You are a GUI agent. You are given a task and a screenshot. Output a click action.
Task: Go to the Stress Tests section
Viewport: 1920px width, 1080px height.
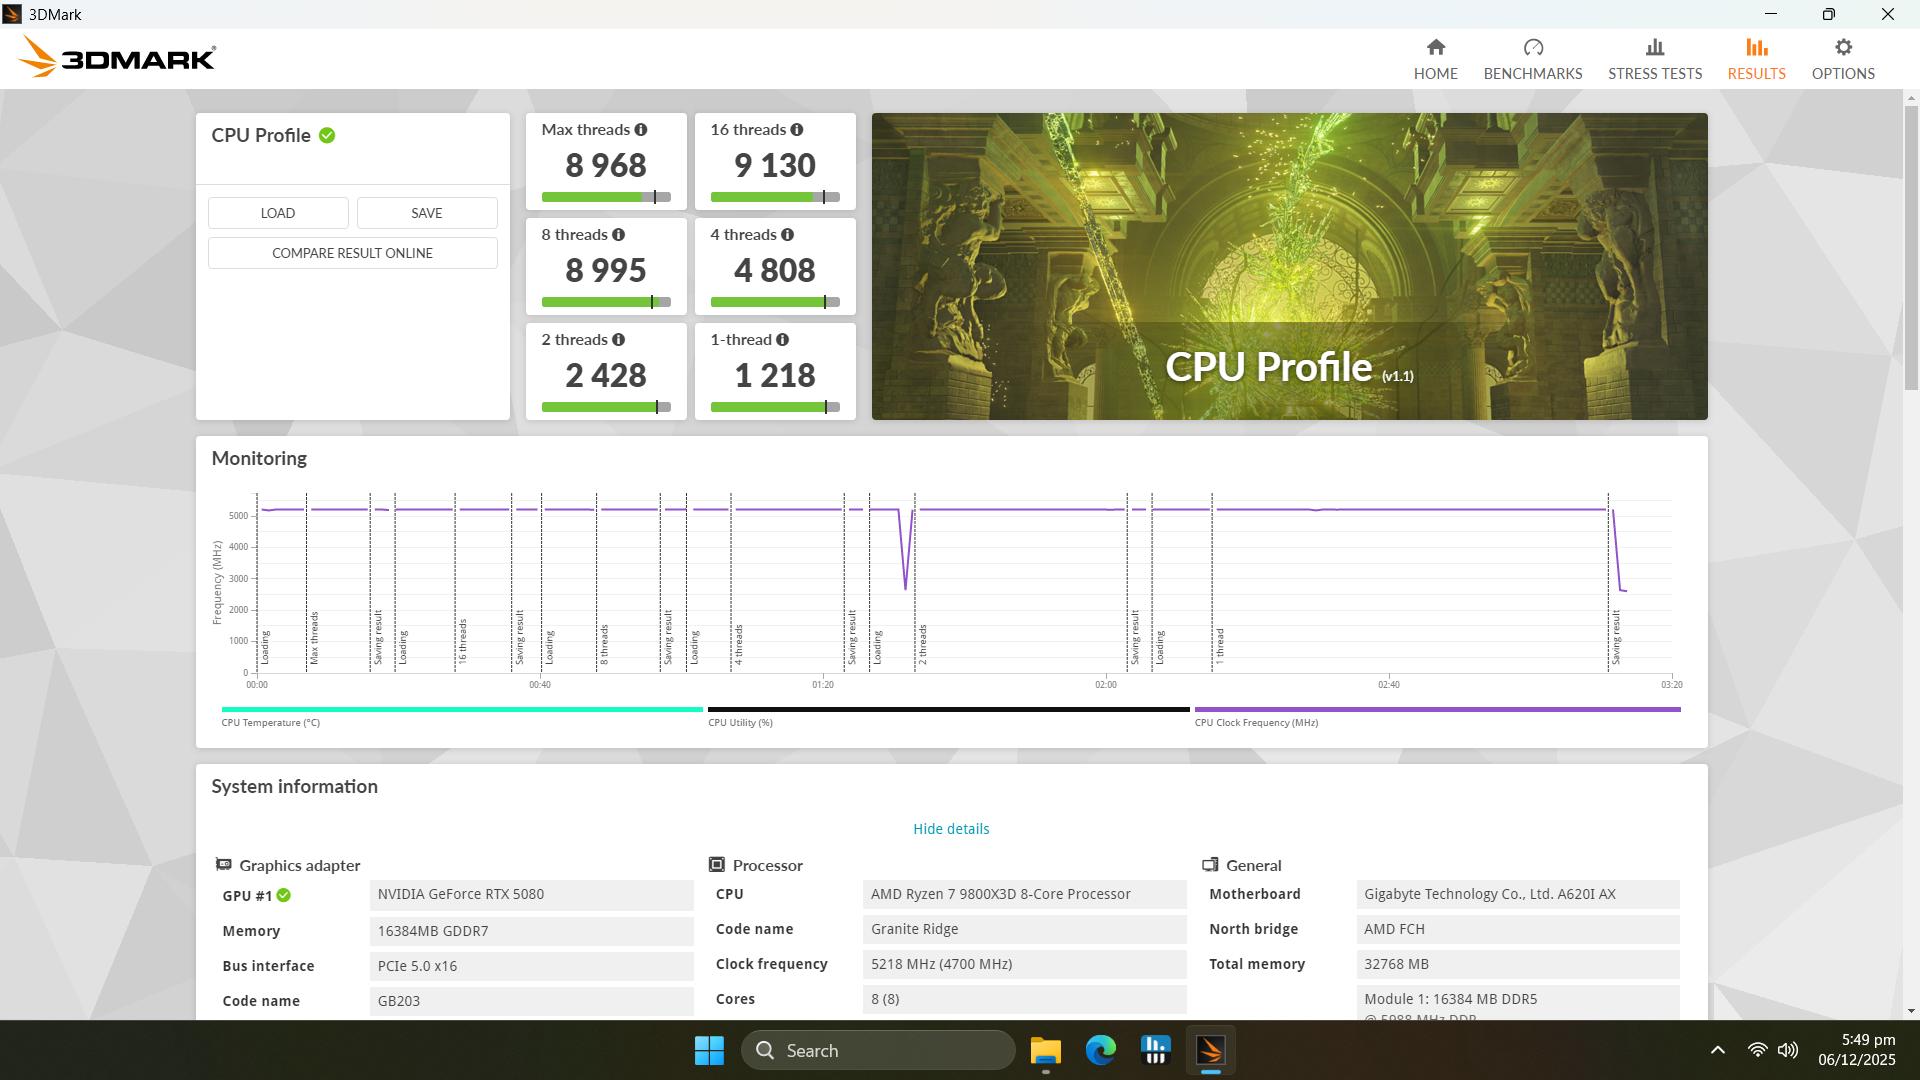coord(1654,60)
